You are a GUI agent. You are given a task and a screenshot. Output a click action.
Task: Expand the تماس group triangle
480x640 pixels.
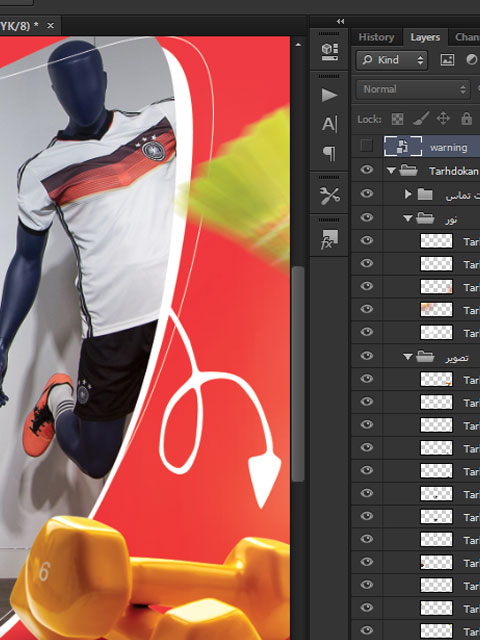click(x=408, y=194)
